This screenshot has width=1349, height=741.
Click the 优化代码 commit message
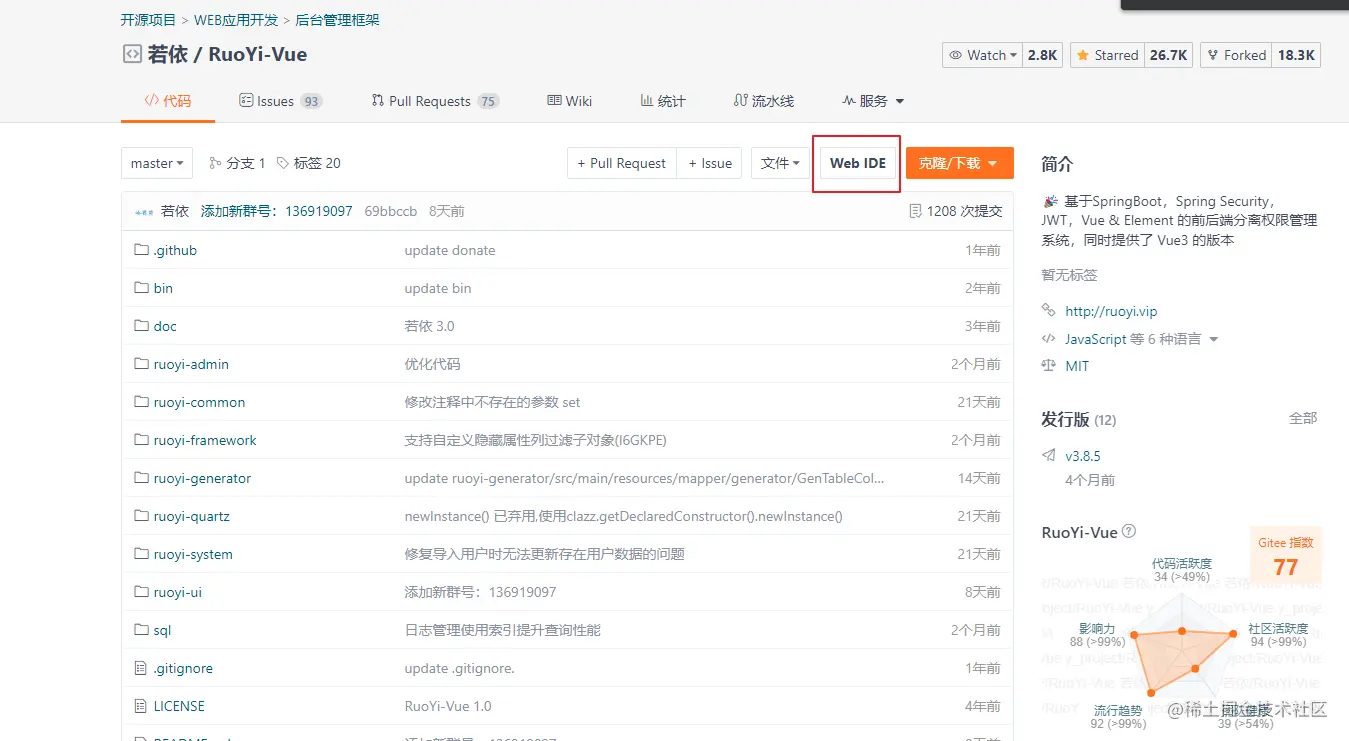click(x=433, y=364)
